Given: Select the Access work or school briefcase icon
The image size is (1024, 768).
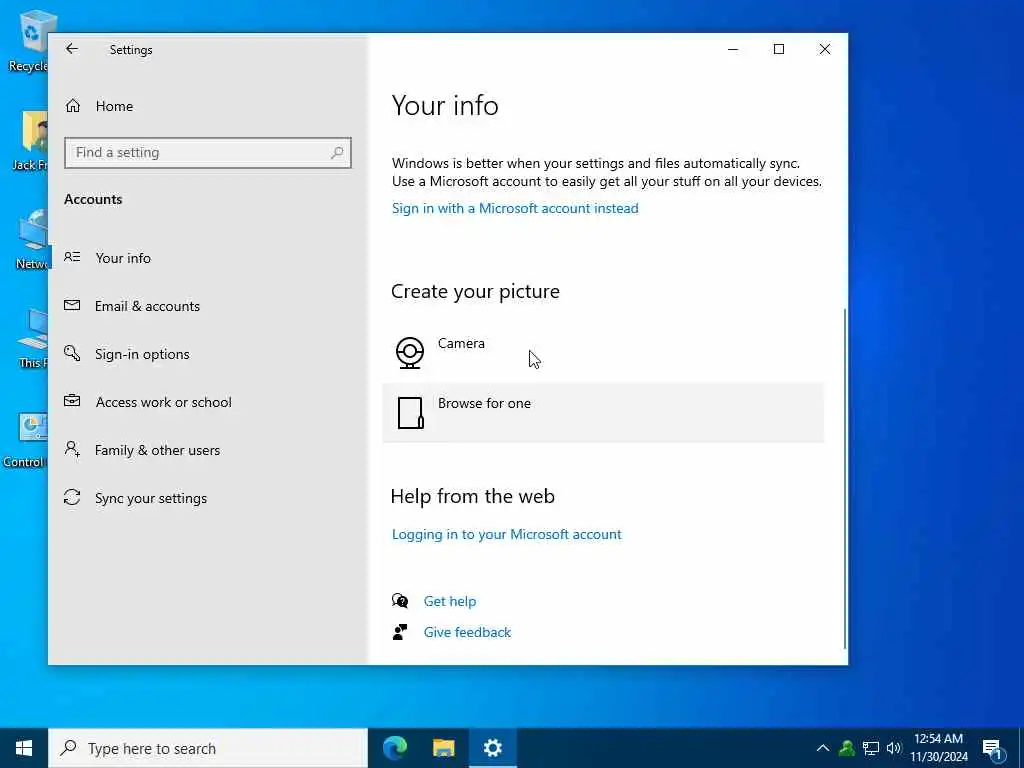Looking at the screenshot, I should pyautogui.click(x=72, y=401).
